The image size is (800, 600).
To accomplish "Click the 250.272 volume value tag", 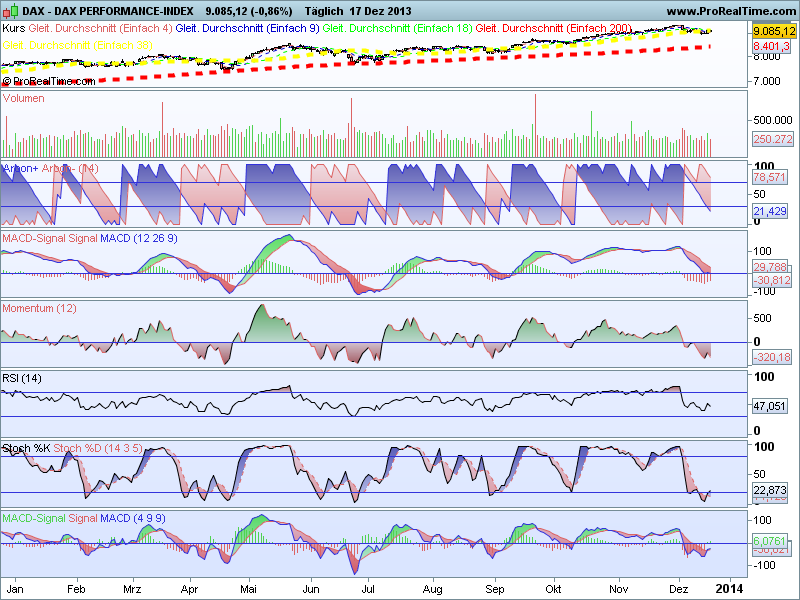I will pyautogui.click(x=773, y=139).
